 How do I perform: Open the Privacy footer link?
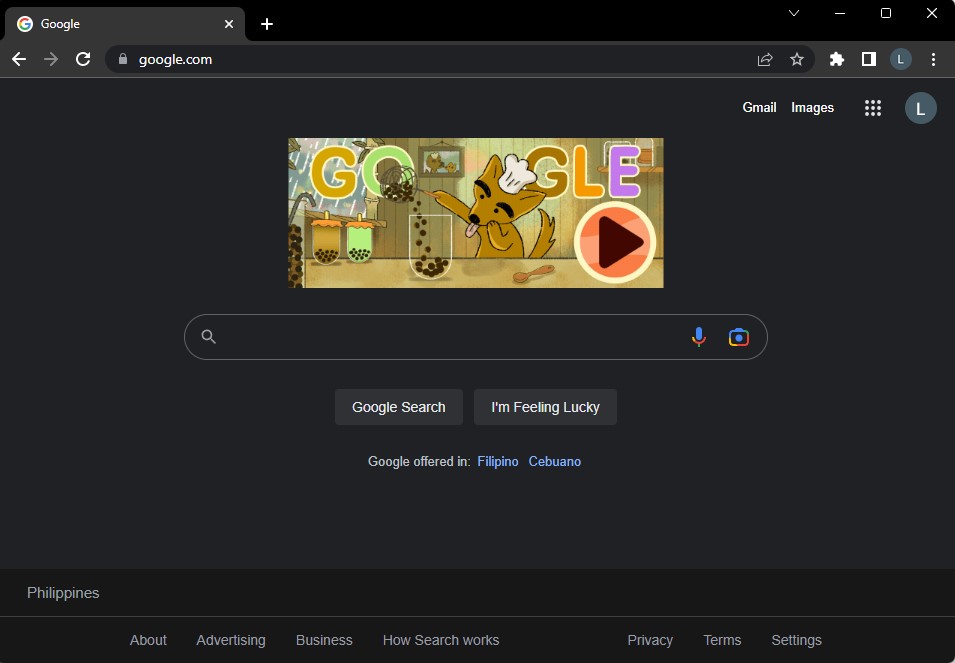[650, 640]
